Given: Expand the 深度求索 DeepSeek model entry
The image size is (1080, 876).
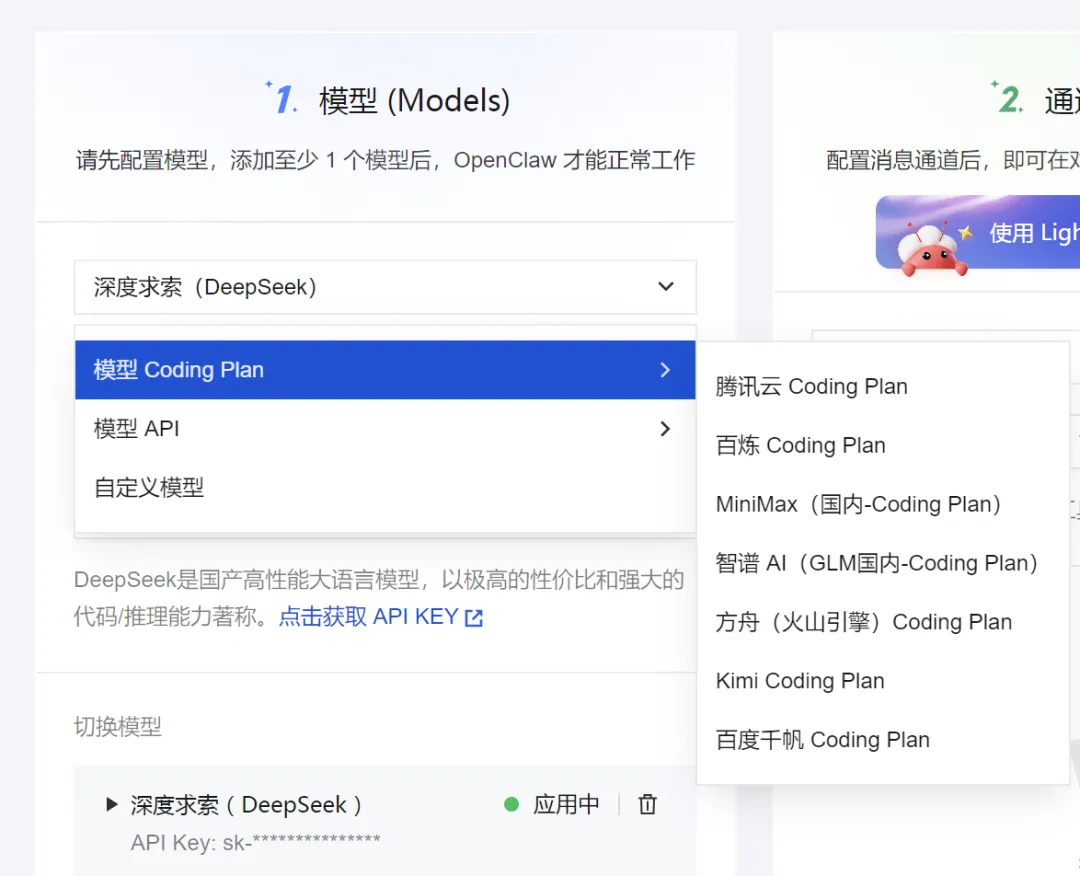Looking at the screenshot, I should [x=112, y=804].
